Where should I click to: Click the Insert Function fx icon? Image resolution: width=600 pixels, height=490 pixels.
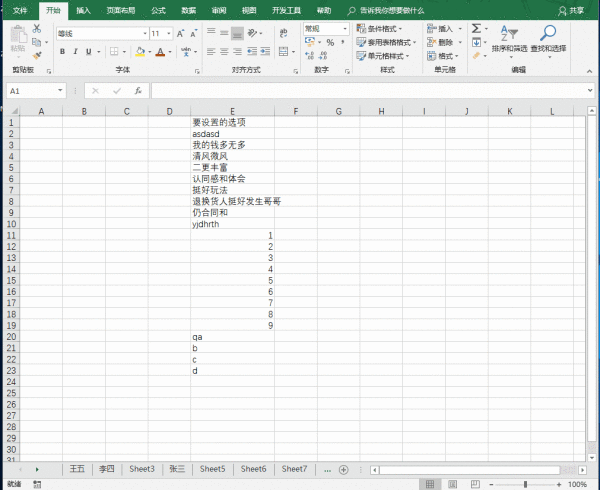click(x=136, y=91)
